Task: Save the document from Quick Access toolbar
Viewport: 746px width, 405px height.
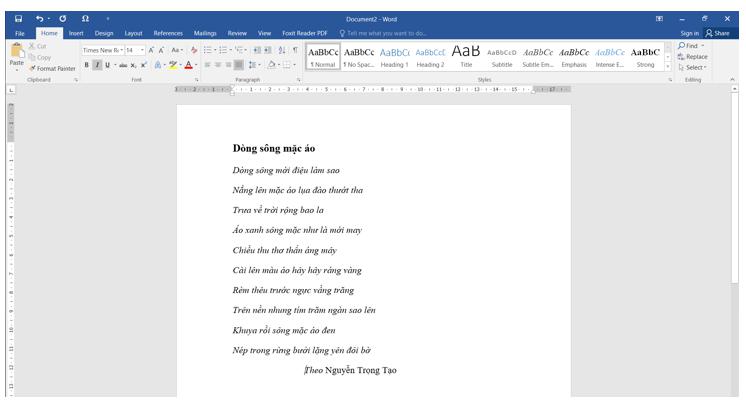Action: [x=19, y=19]
